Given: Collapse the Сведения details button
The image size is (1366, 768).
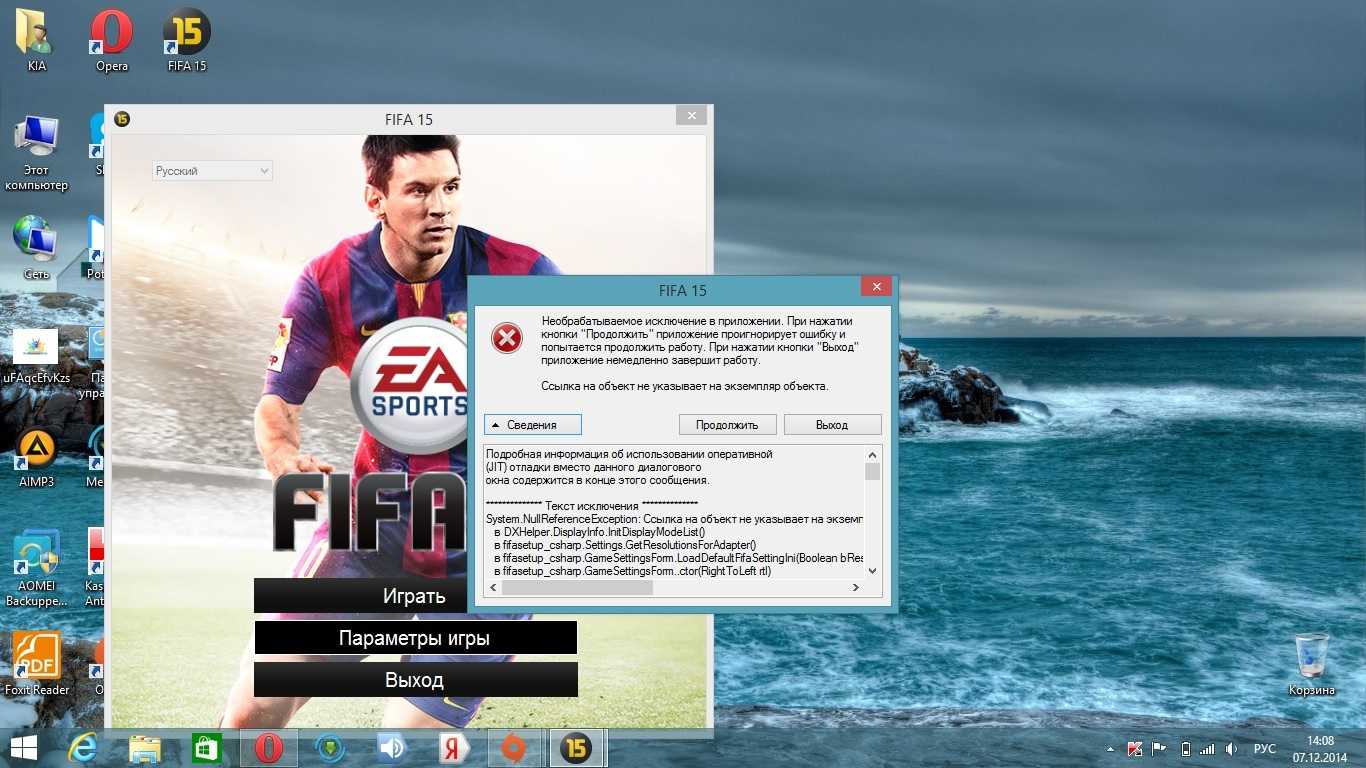Looking at the screenshot, I should [x=533, y=425].
